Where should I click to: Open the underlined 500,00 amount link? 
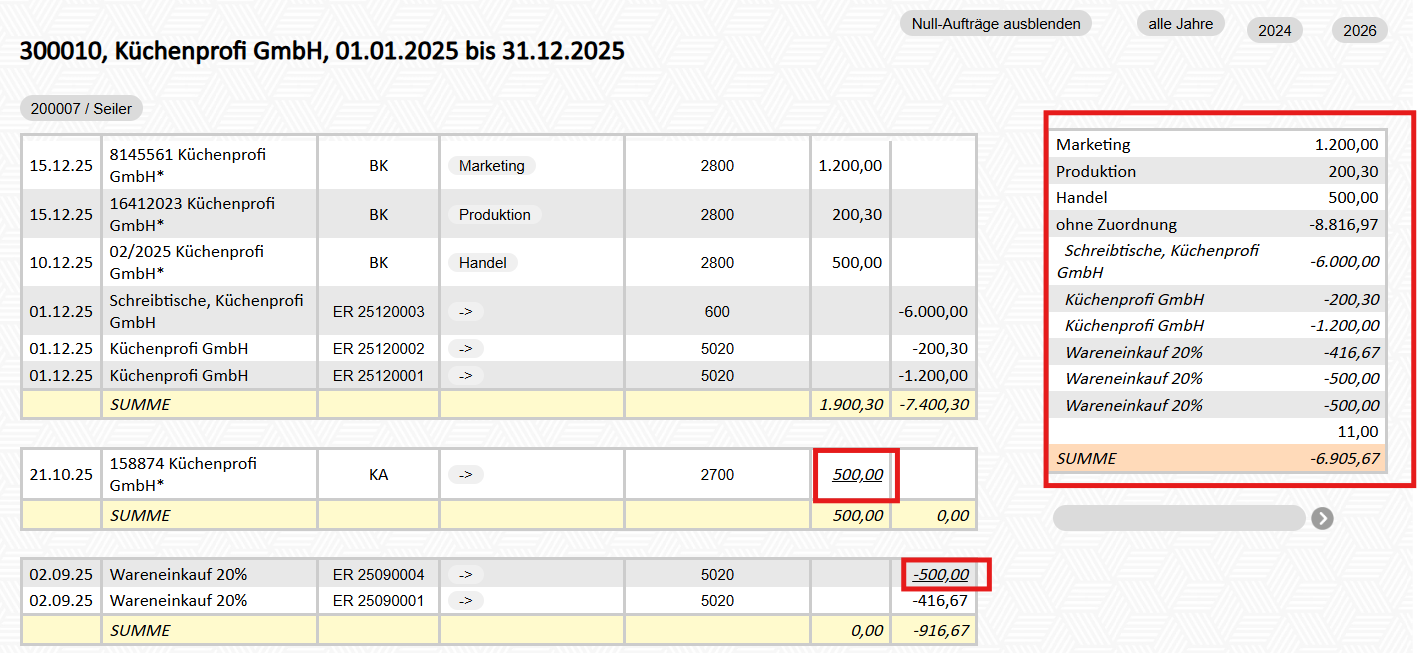click(x=857, y=475)
